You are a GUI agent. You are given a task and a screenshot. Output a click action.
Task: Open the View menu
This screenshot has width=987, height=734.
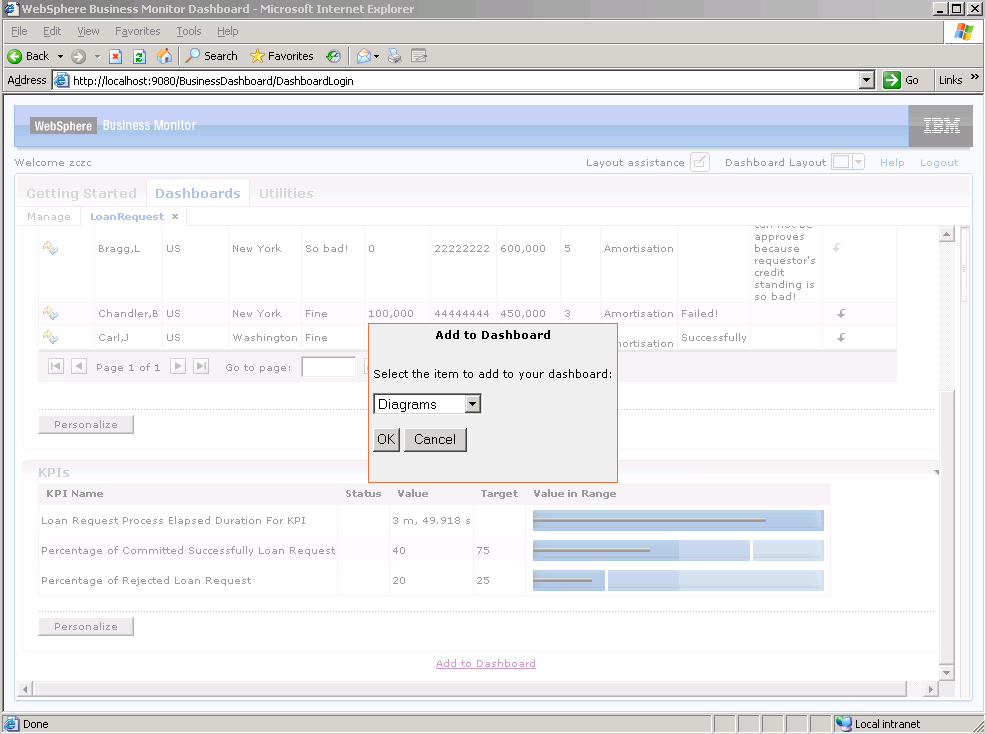click(88, 31)
